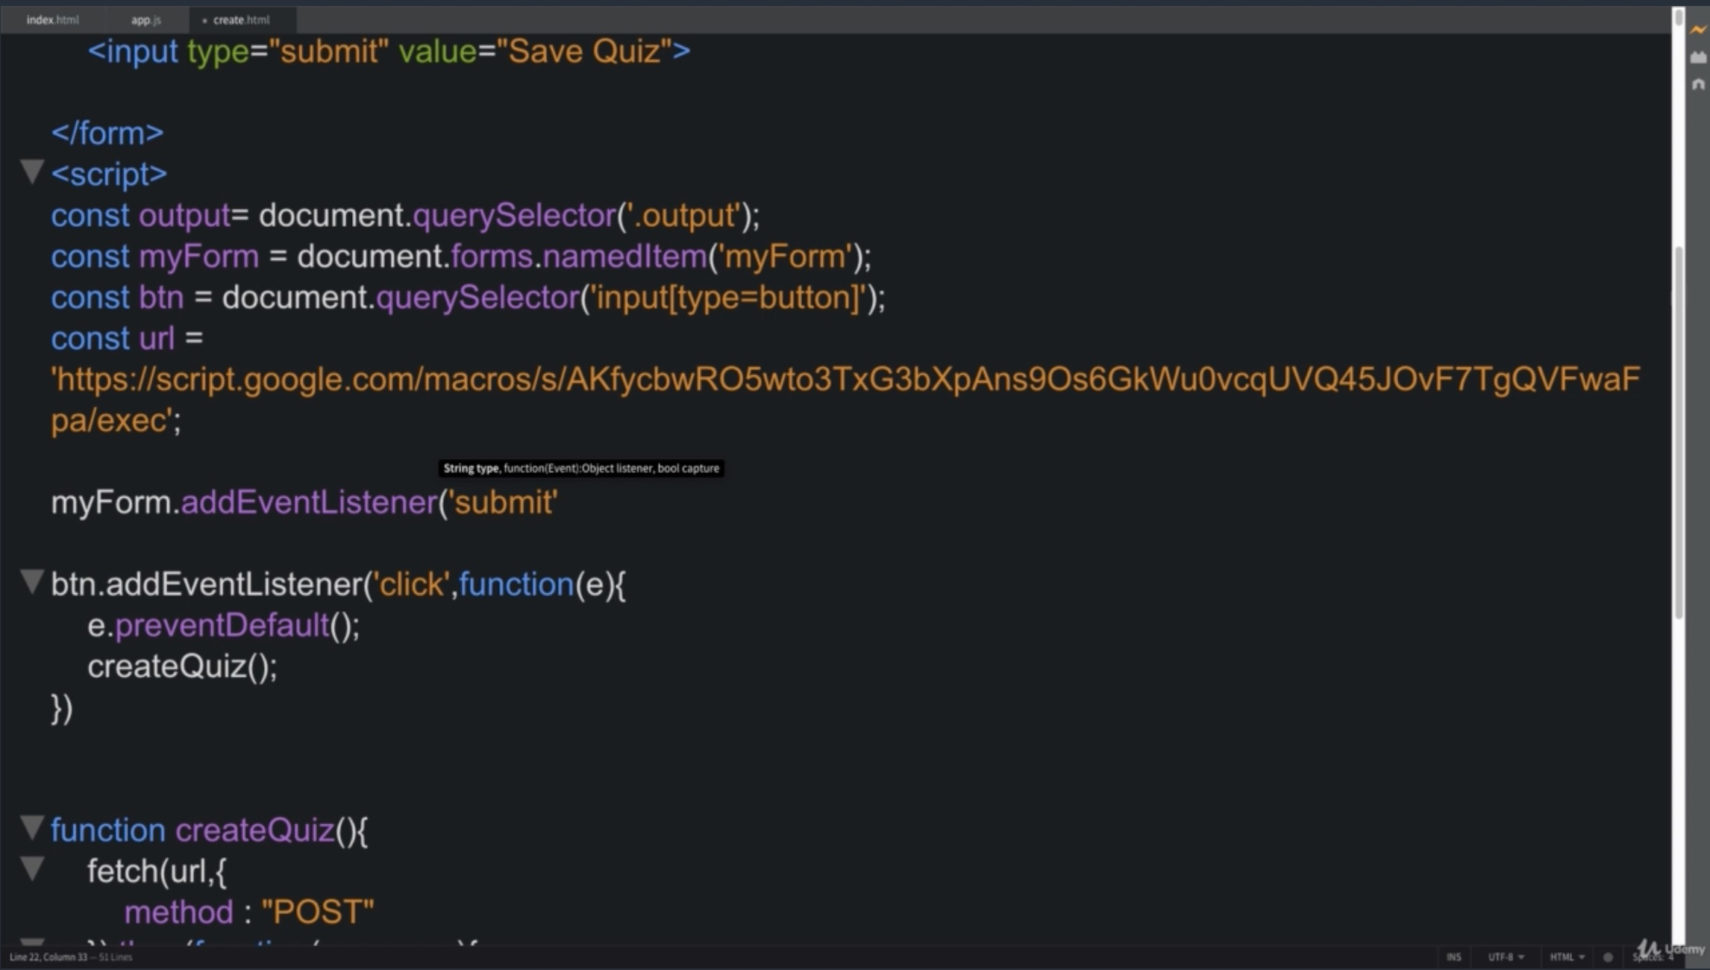Open the Extension Manager brick icon
Viewport: 1710px width, 970px height.
[1698, 57]
